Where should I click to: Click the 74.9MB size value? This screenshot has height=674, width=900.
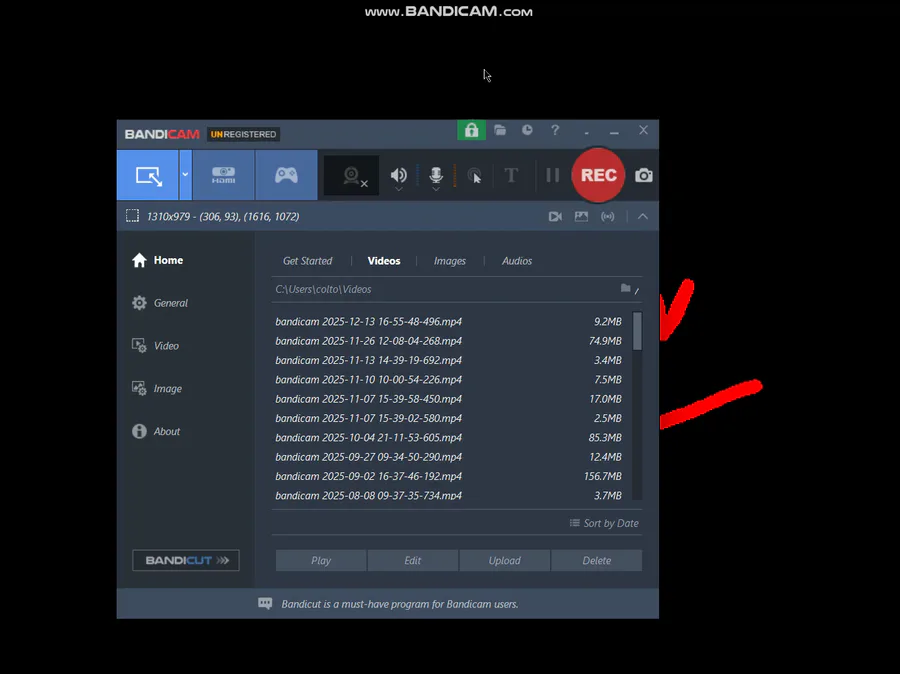coord(605,341)
